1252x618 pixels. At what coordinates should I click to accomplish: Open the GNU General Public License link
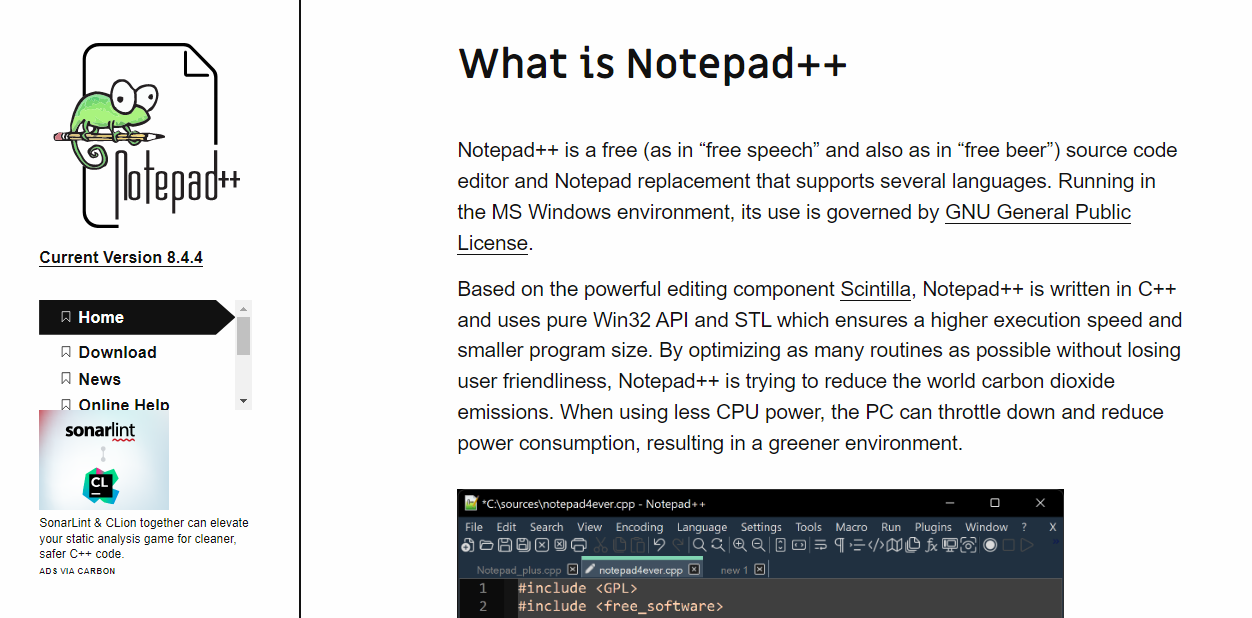coord(1037,211)
